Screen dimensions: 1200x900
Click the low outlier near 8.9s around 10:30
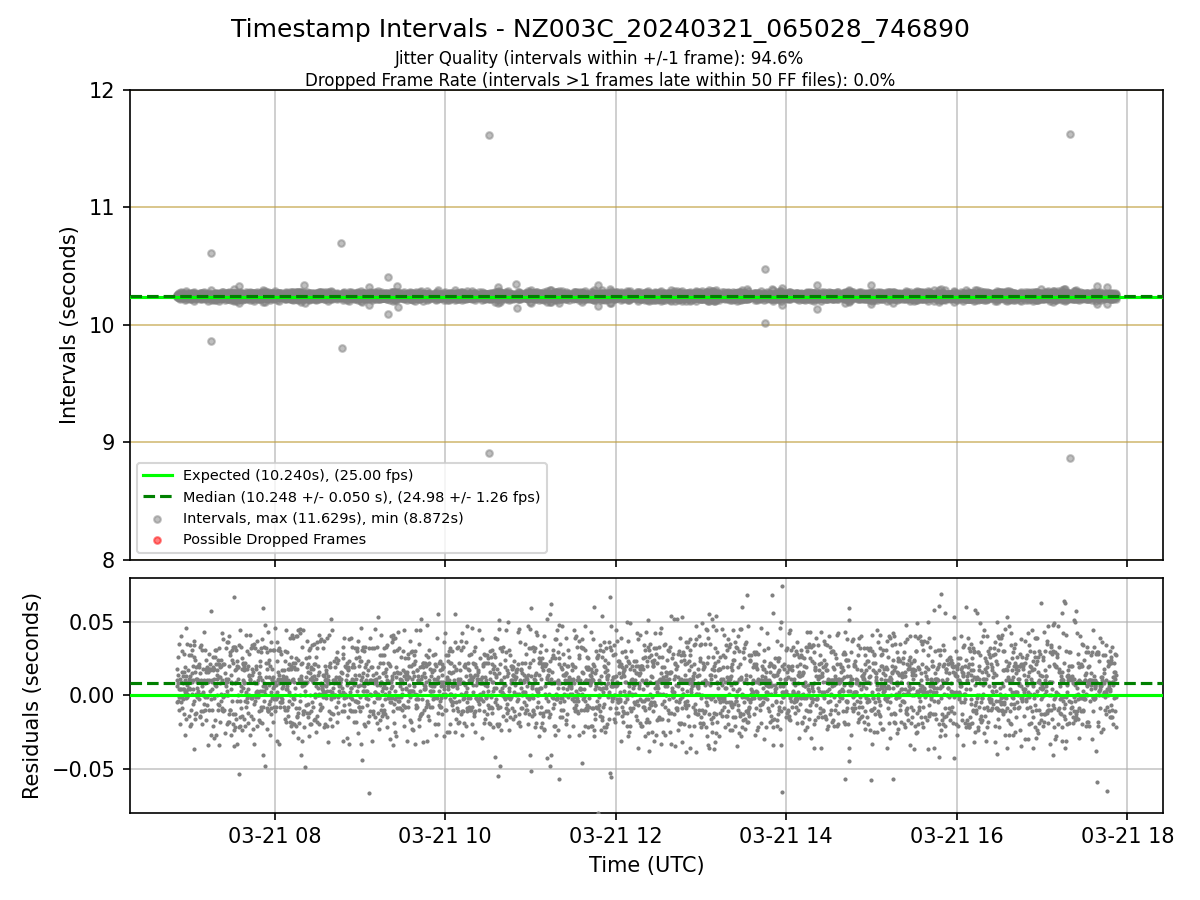click(x=489, y=453)
